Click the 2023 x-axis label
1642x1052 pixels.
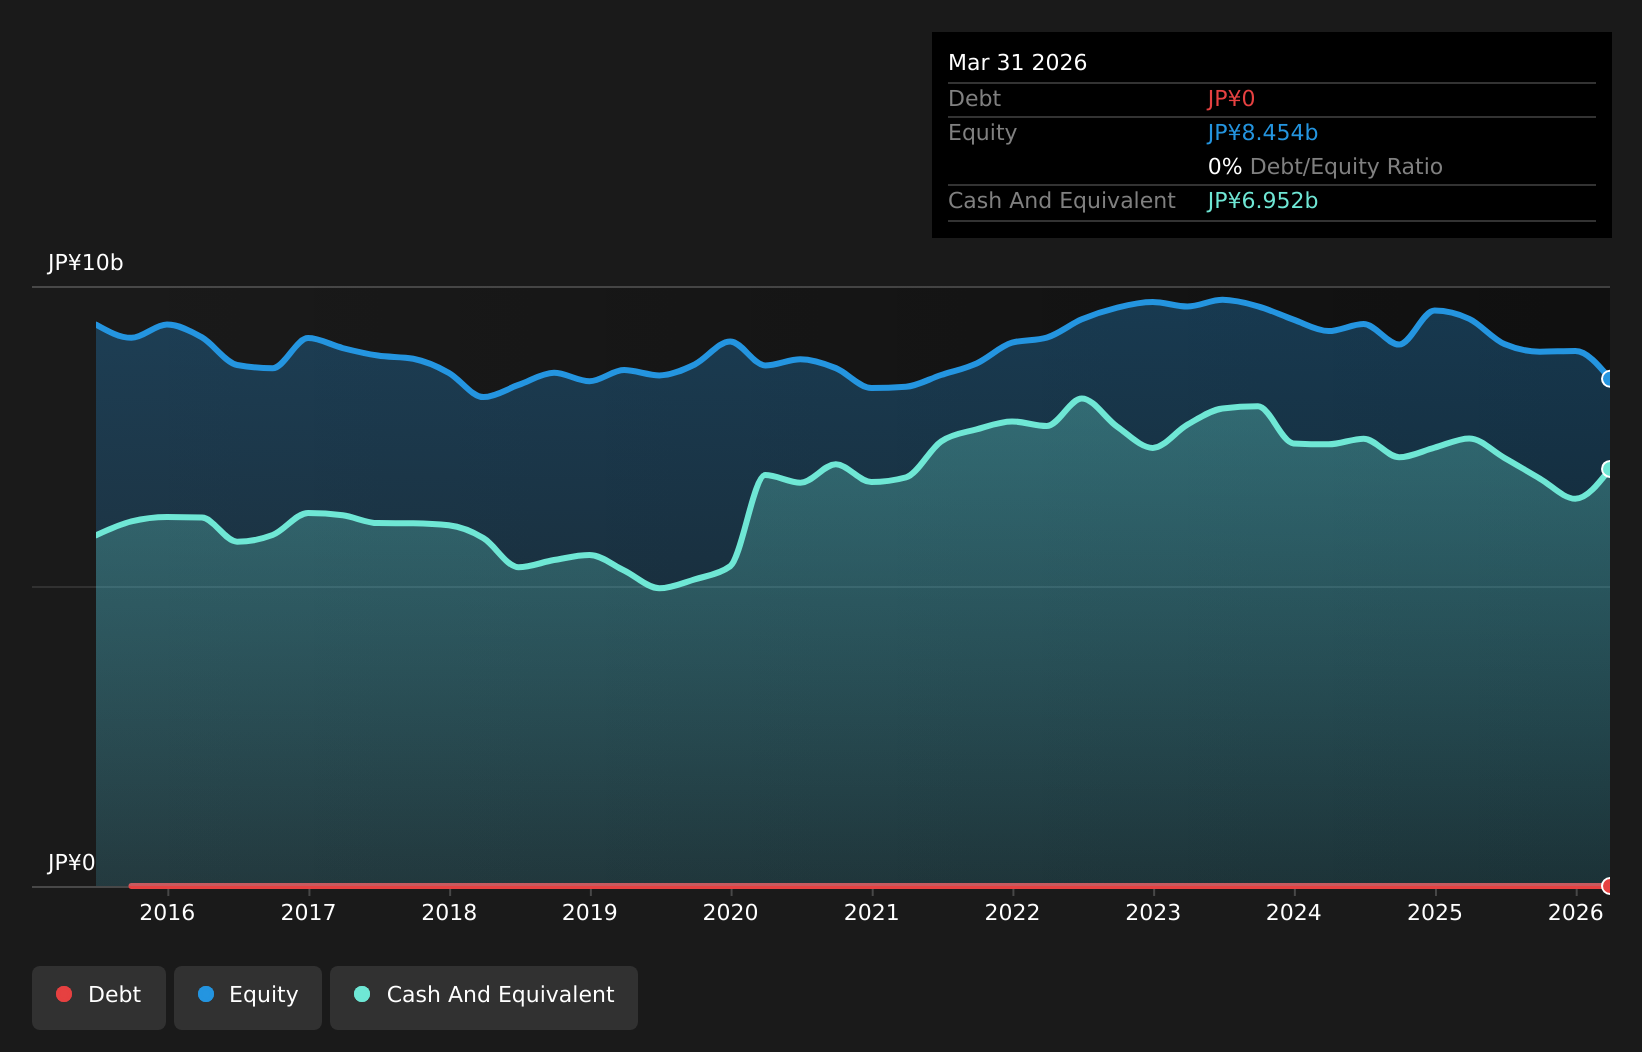pyautogui.click(x=1153, y=912)
